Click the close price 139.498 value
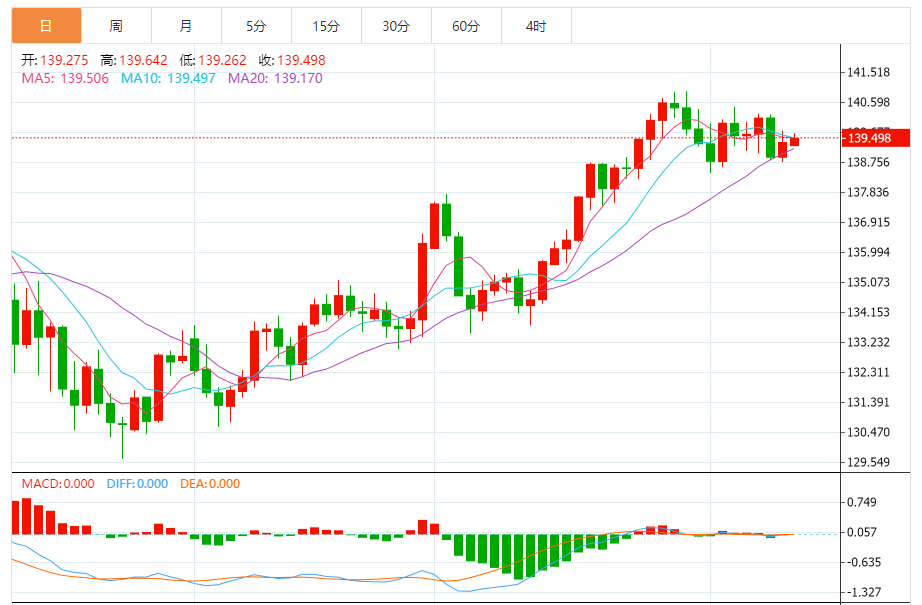 tap(301, 61)
